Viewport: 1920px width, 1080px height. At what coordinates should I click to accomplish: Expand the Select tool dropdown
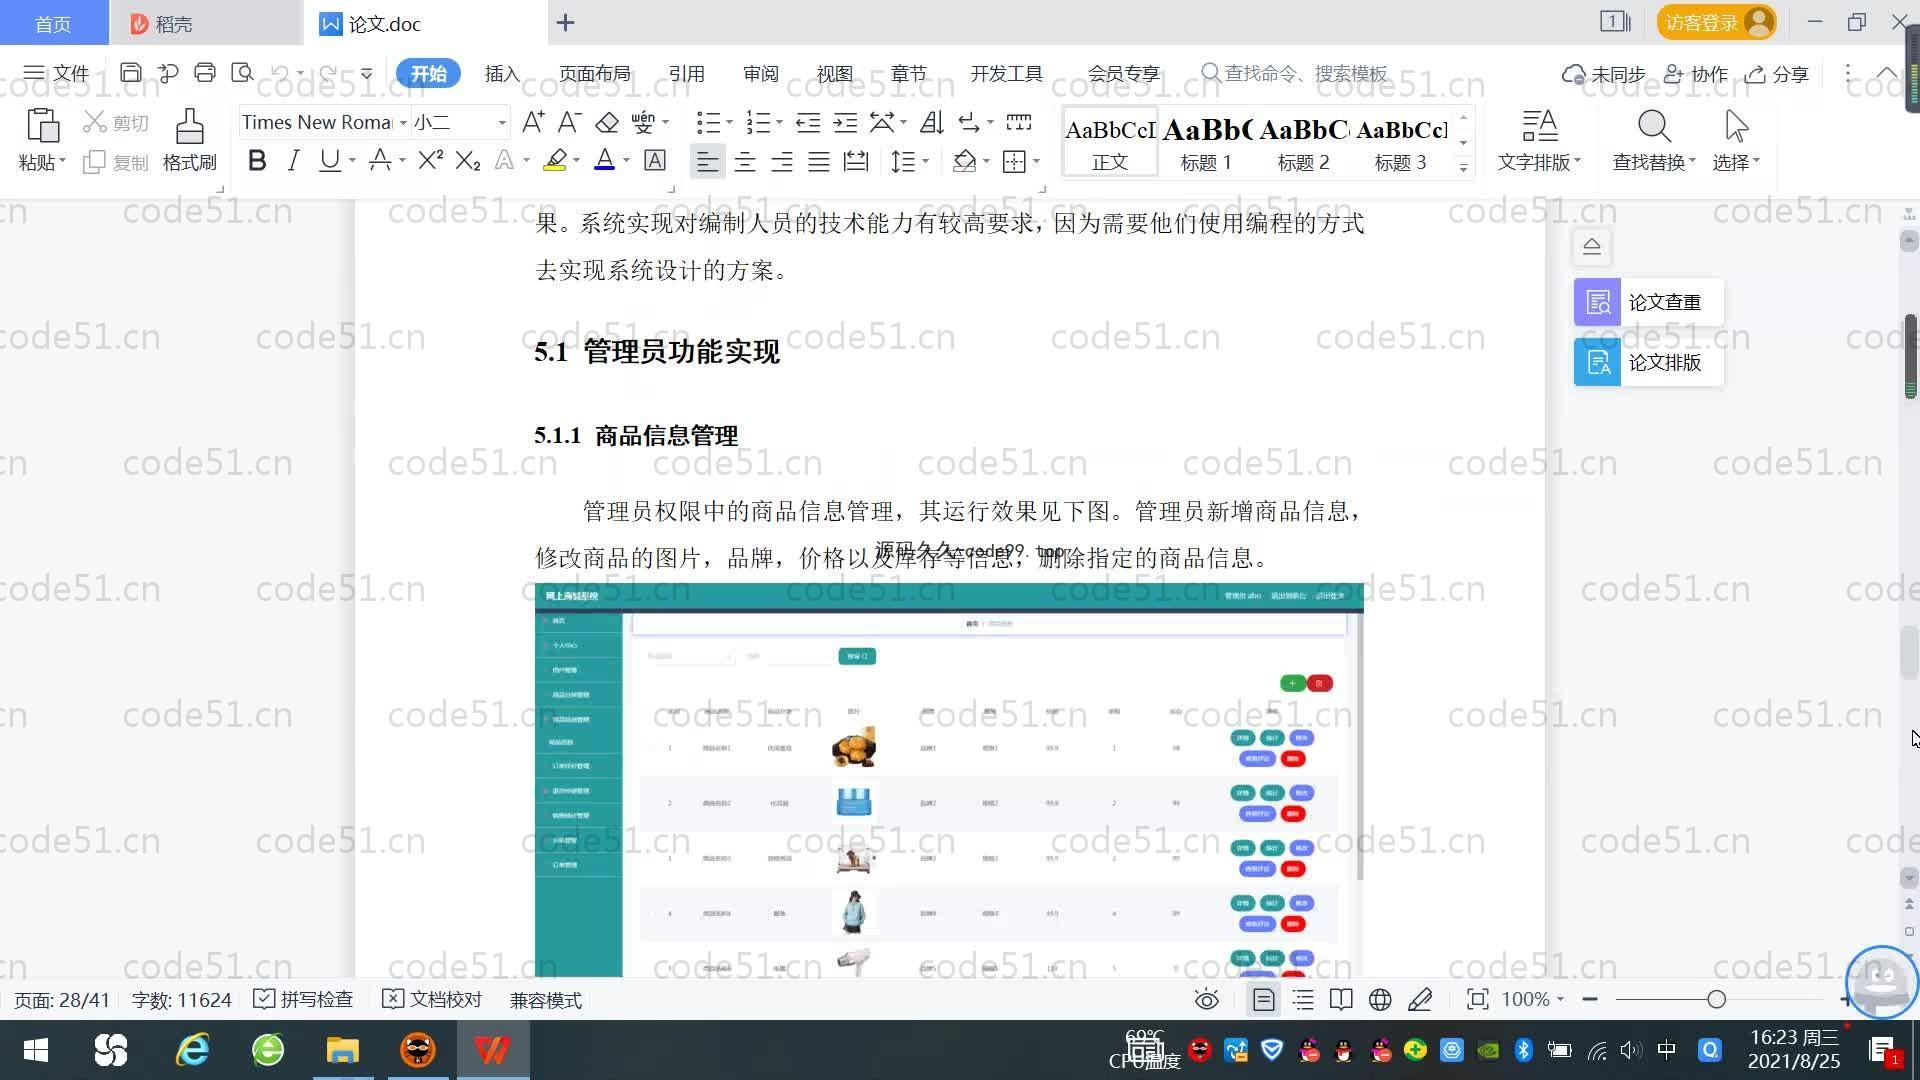(1756, 161)
